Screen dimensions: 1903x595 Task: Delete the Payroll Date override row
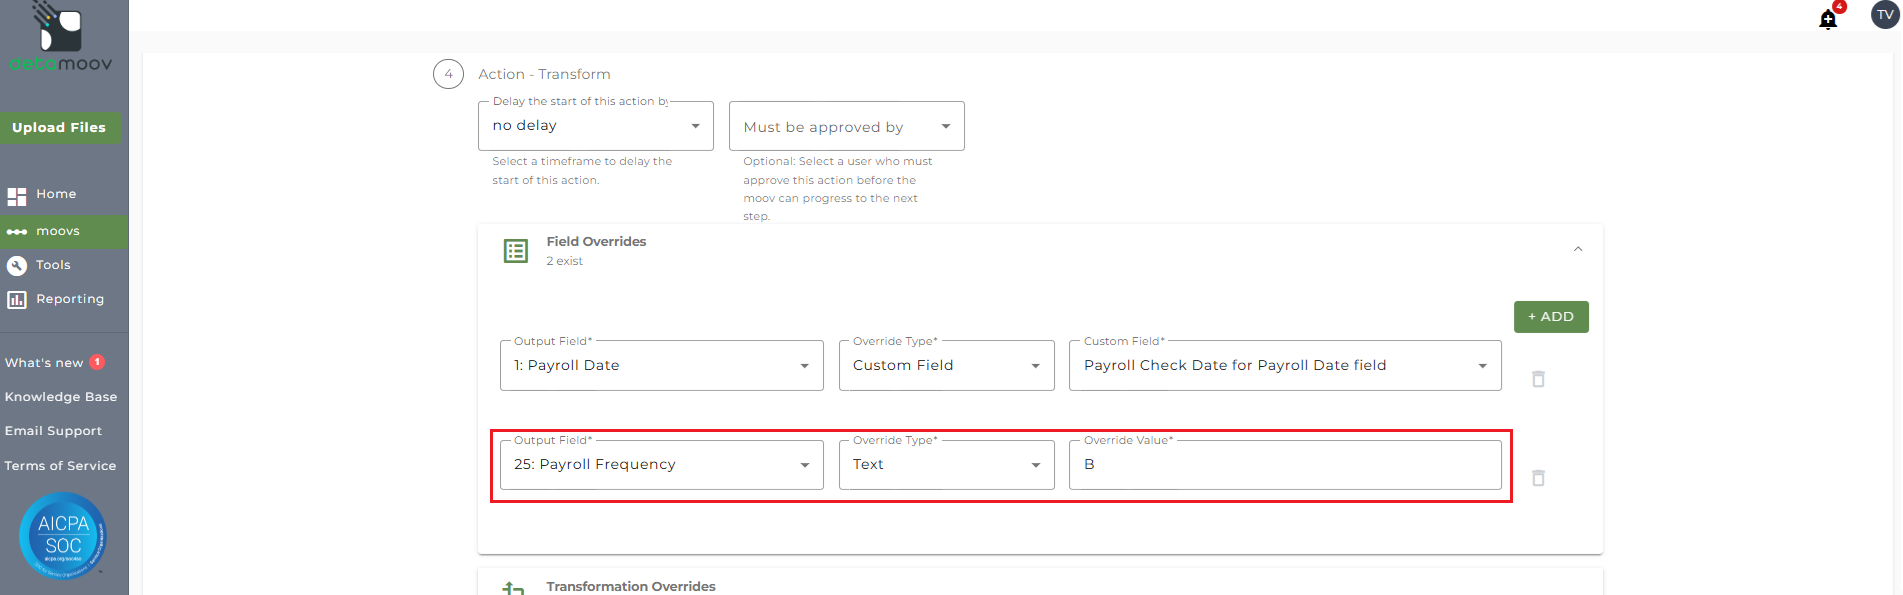click(1538, 379)
